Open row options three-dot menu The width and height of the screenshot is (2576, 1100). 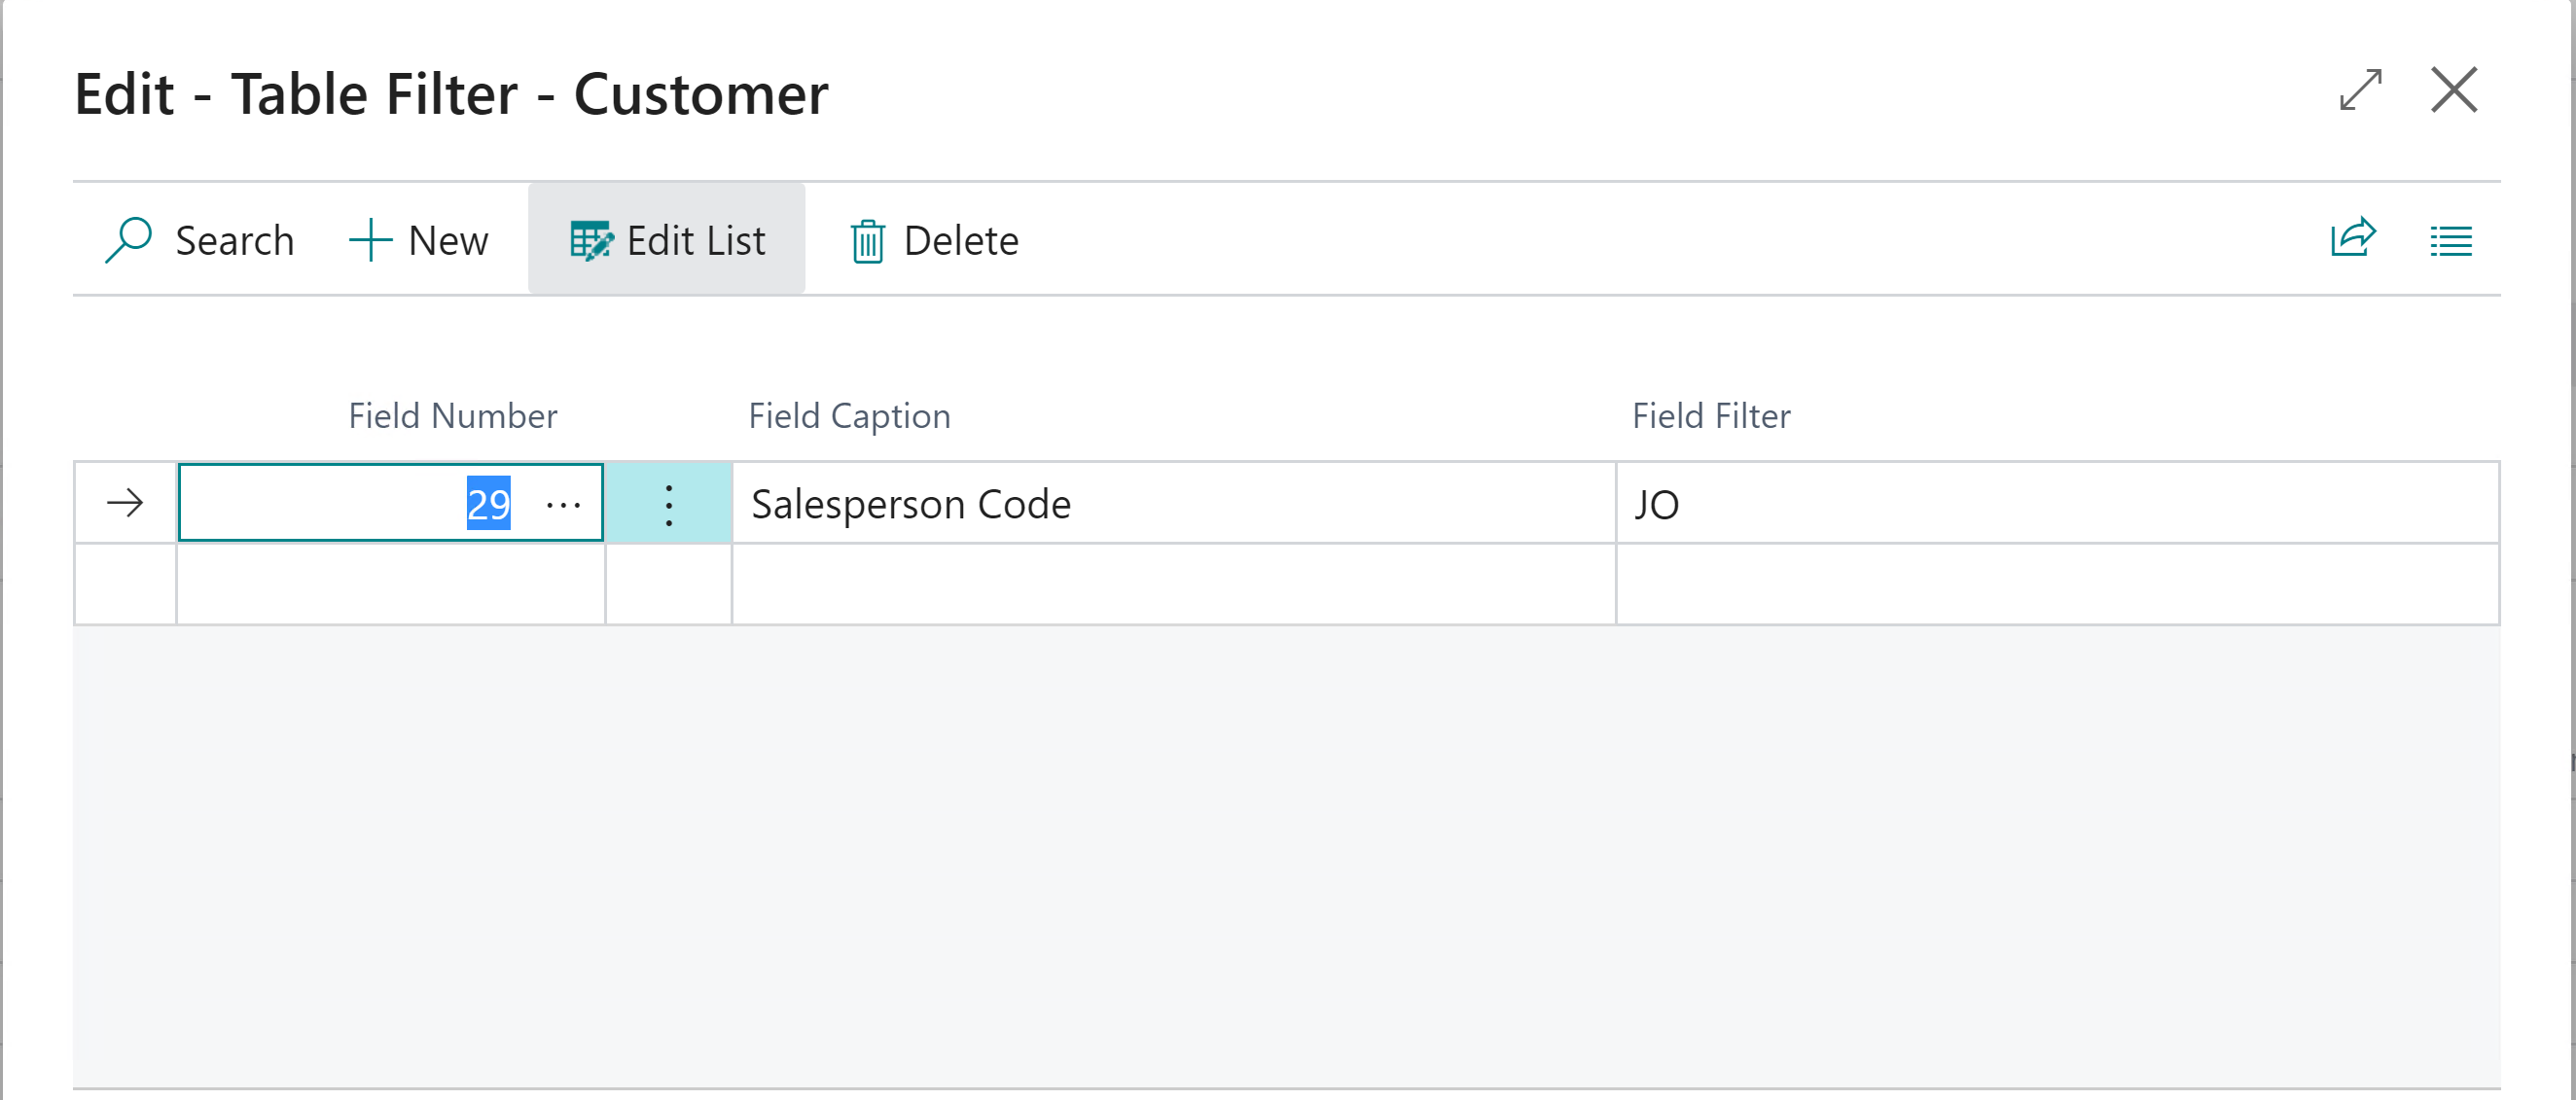pos(669,504)
